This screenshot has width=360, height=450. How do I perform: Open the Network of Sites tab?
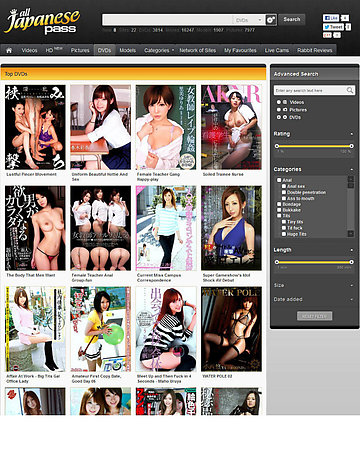pyautogui.click(x=198, y=50)
